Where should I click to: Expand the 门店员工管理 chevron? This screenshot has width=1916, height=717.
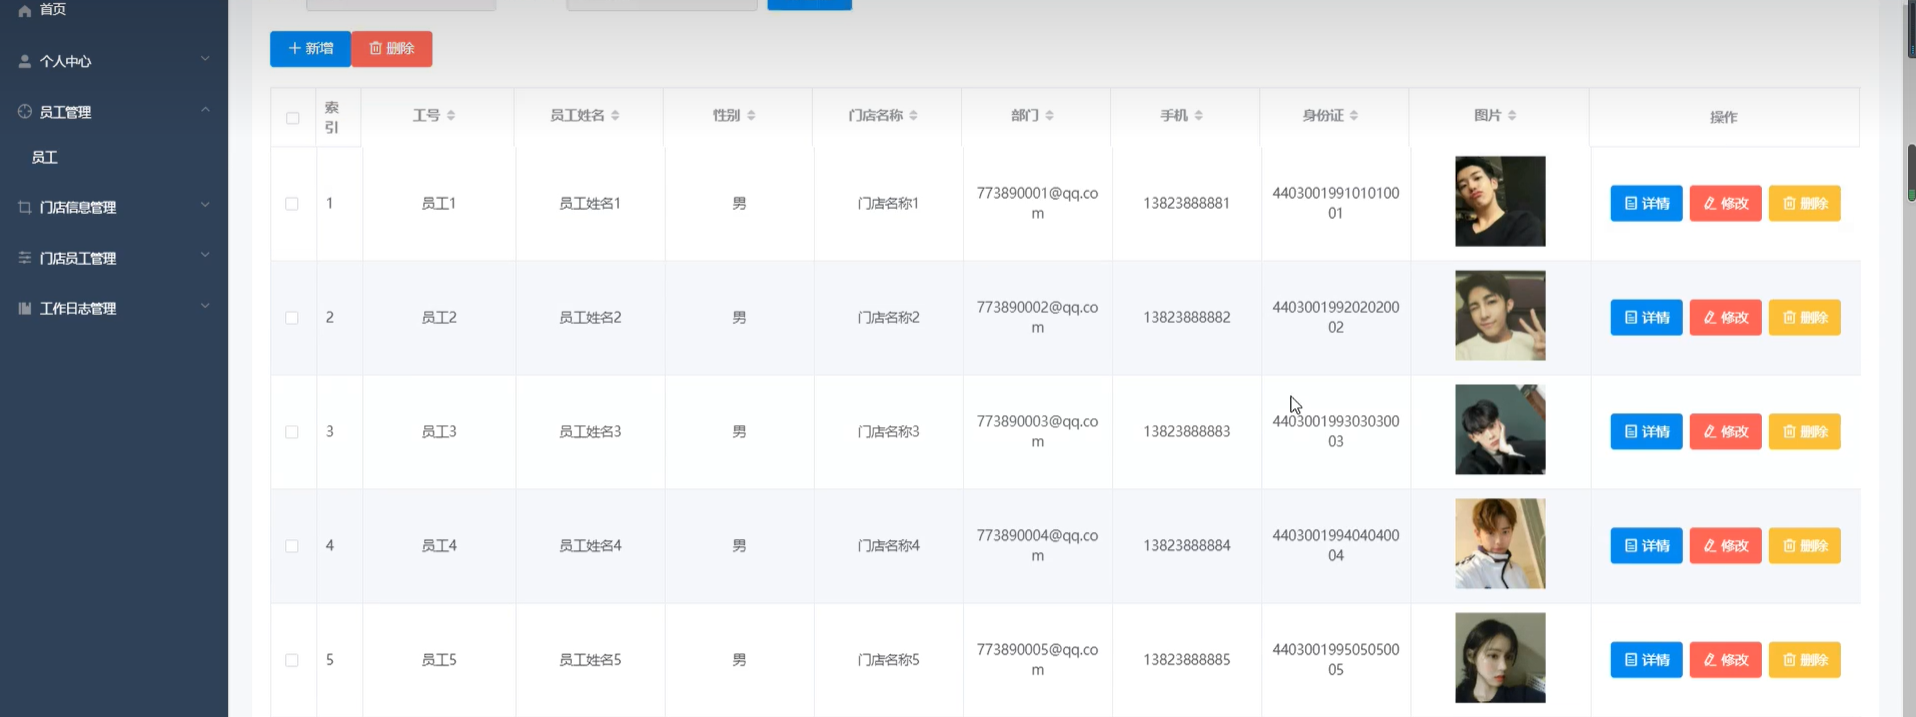tap(205, 255)
